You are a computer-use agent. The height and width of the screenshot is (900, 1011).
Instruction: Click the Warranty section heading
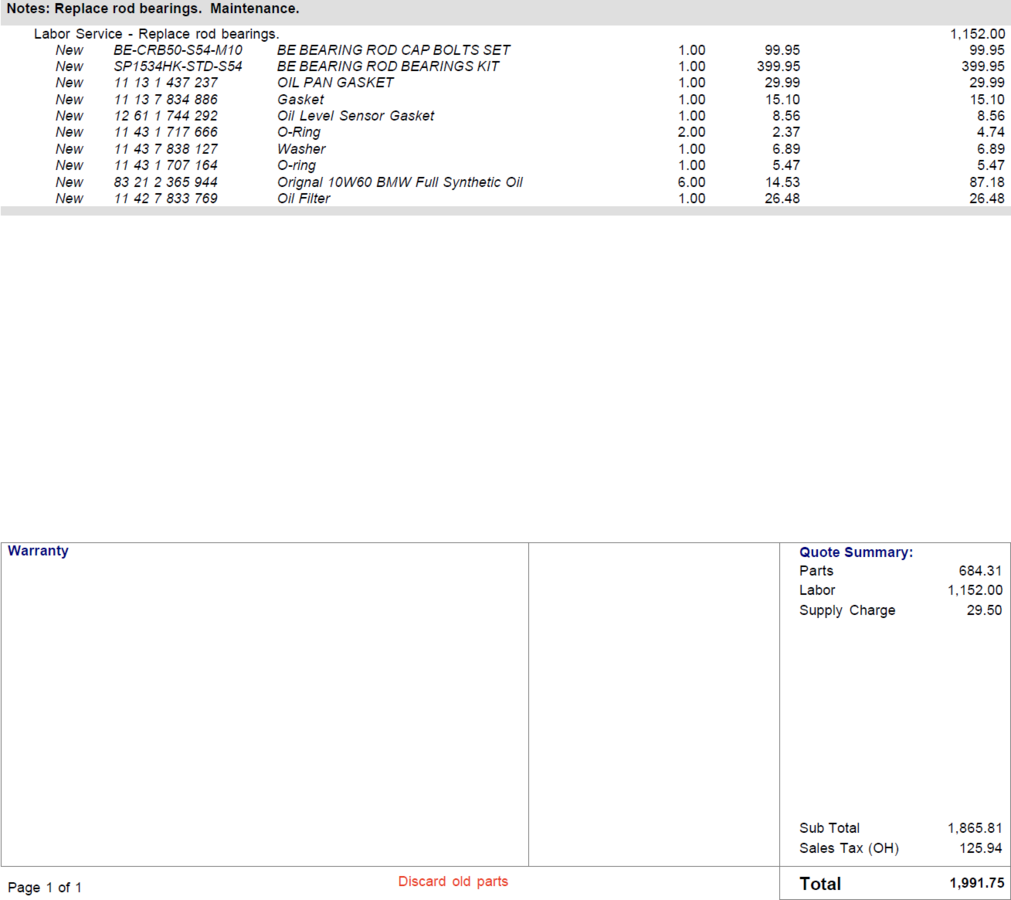[38, 551]
